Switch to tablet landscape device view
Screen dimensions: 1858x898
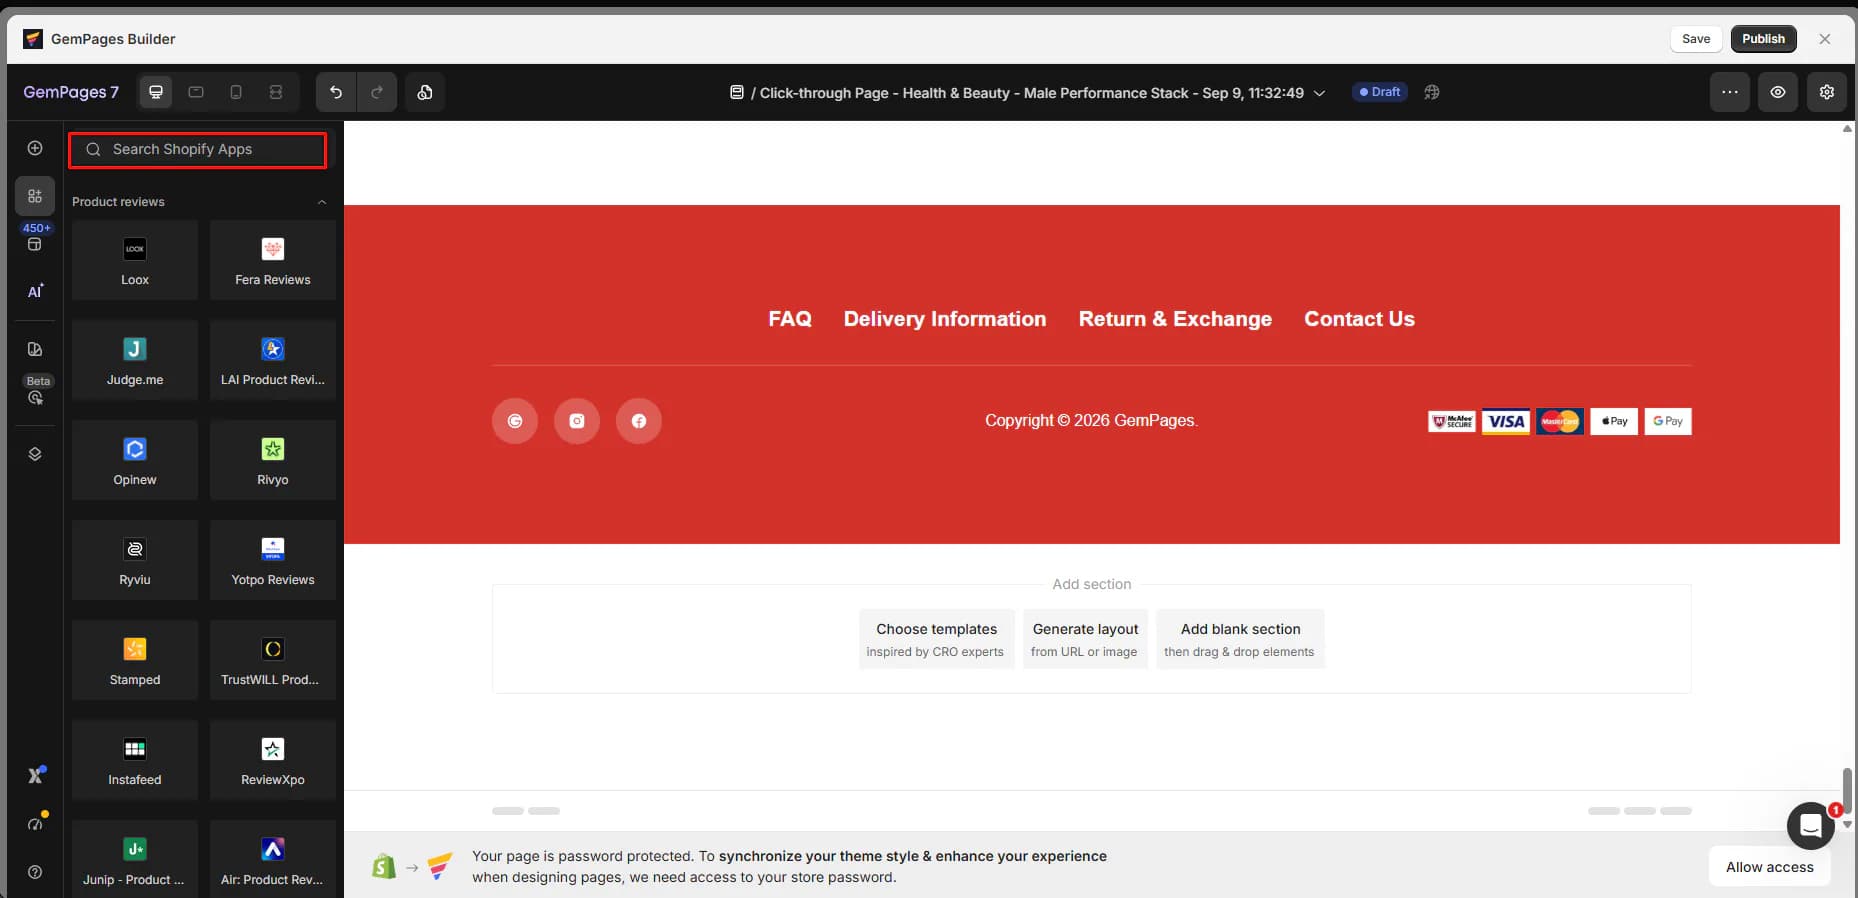coord(196,92)
